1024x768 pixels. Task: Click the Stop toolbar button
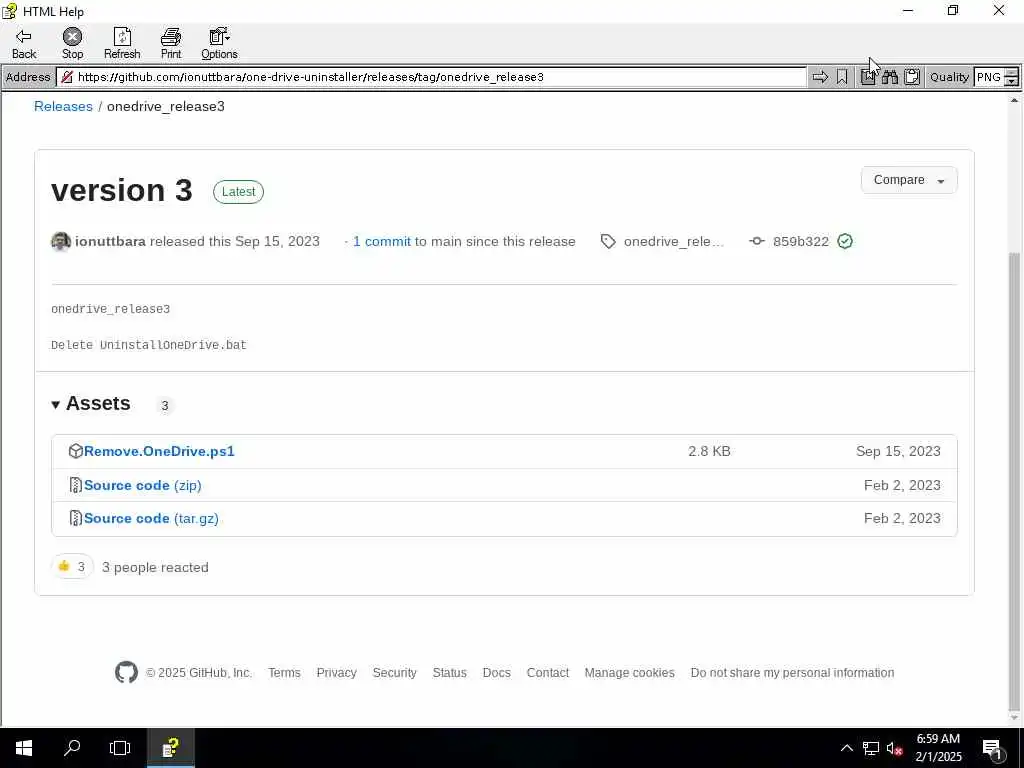[72, 43]
